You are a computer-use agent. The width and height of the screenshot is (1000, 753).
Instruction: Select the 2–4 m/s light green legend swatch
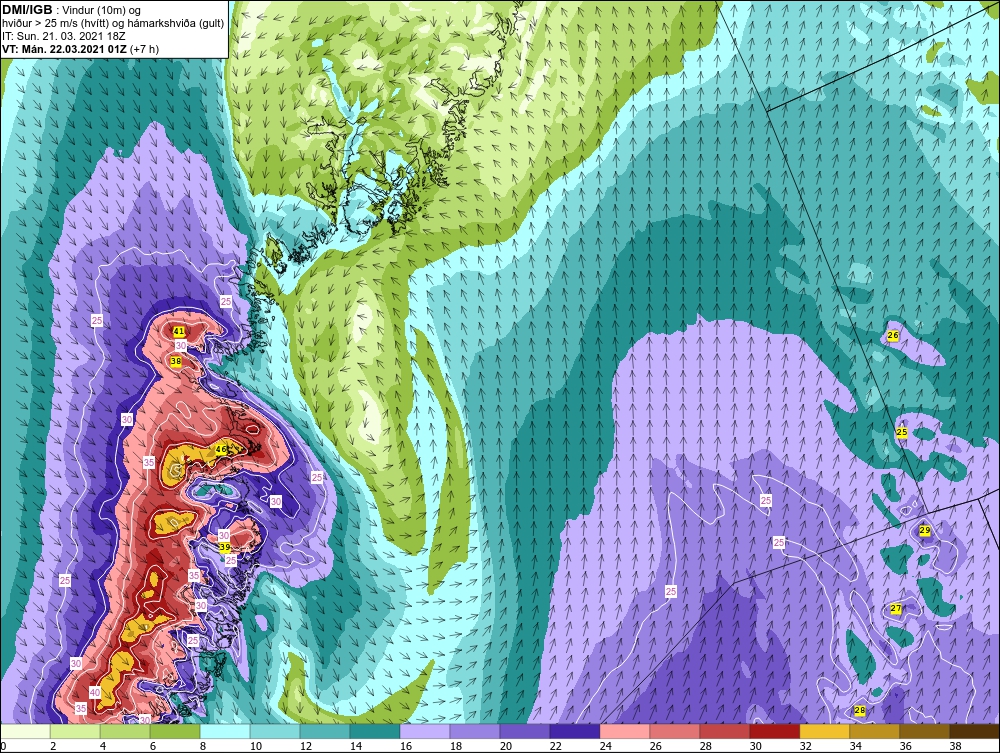75,731
